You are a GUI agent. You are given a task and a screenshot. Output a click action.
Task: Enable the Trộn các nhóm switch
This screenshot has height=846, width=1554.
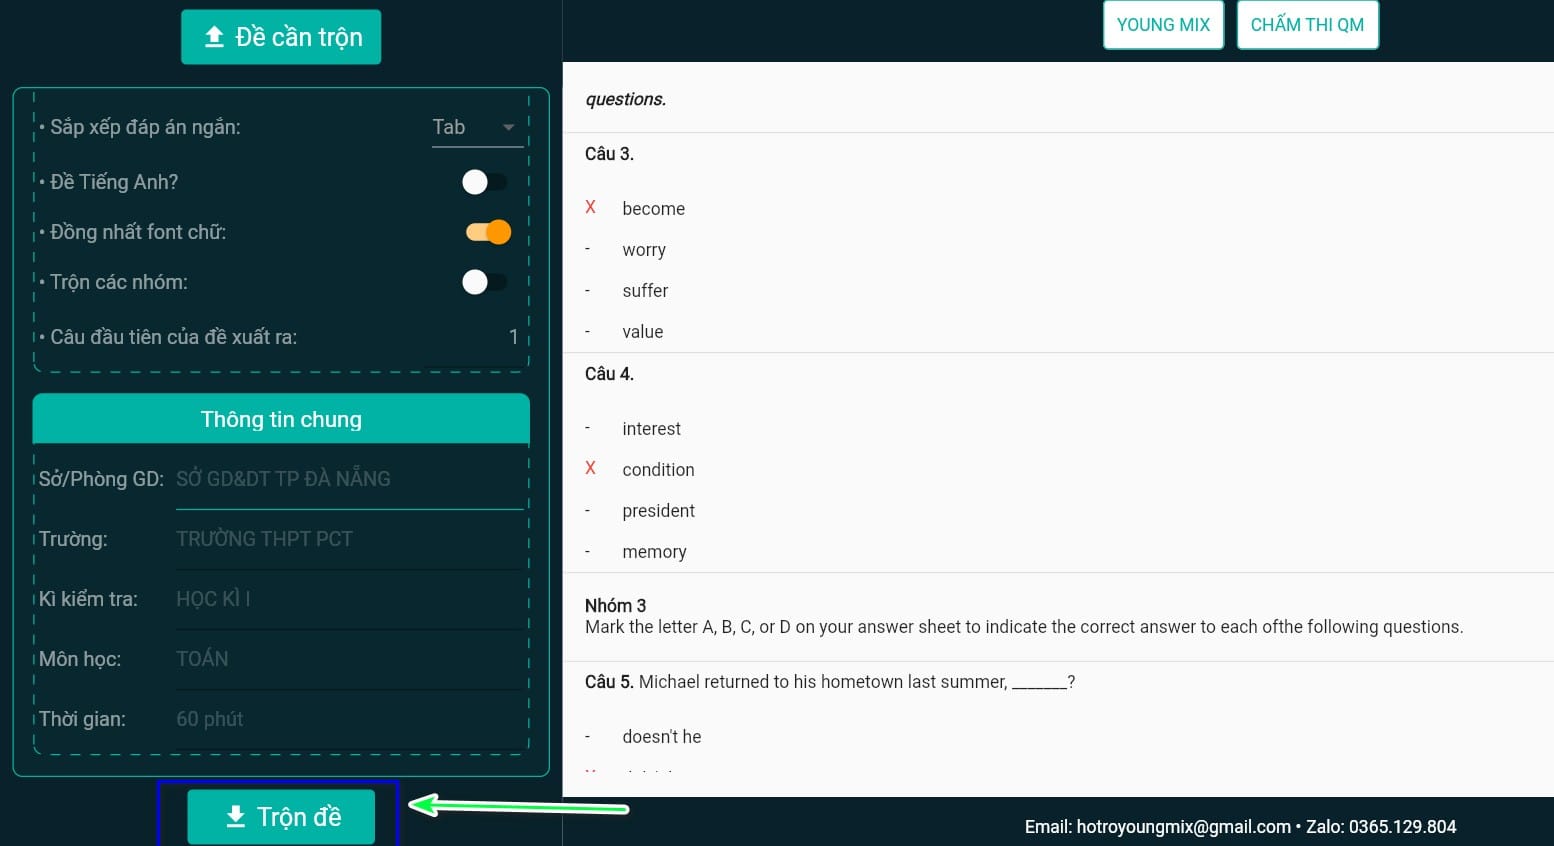pos(485,282)
